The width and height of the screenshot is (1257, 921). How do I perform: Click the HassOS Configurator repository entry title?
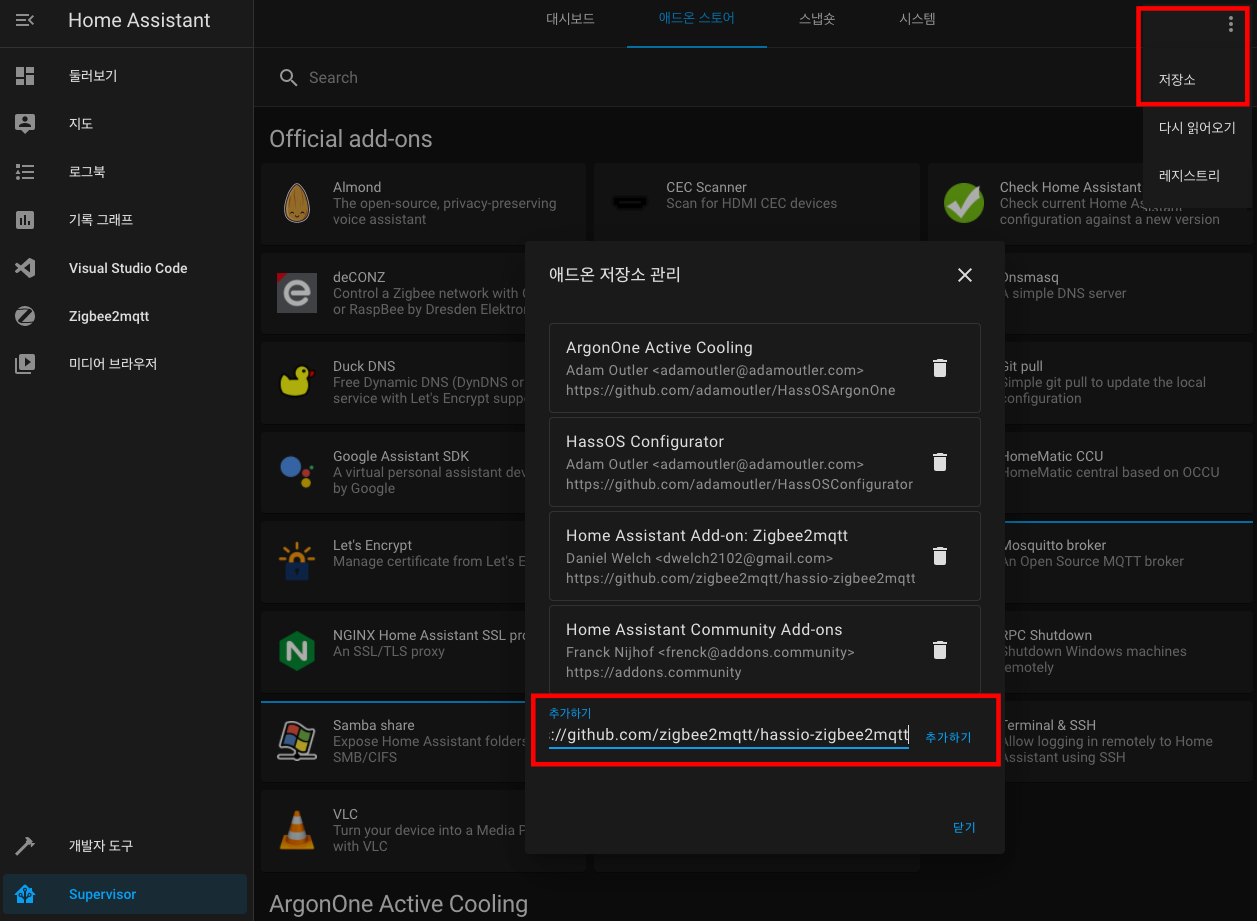pos(645,442)
